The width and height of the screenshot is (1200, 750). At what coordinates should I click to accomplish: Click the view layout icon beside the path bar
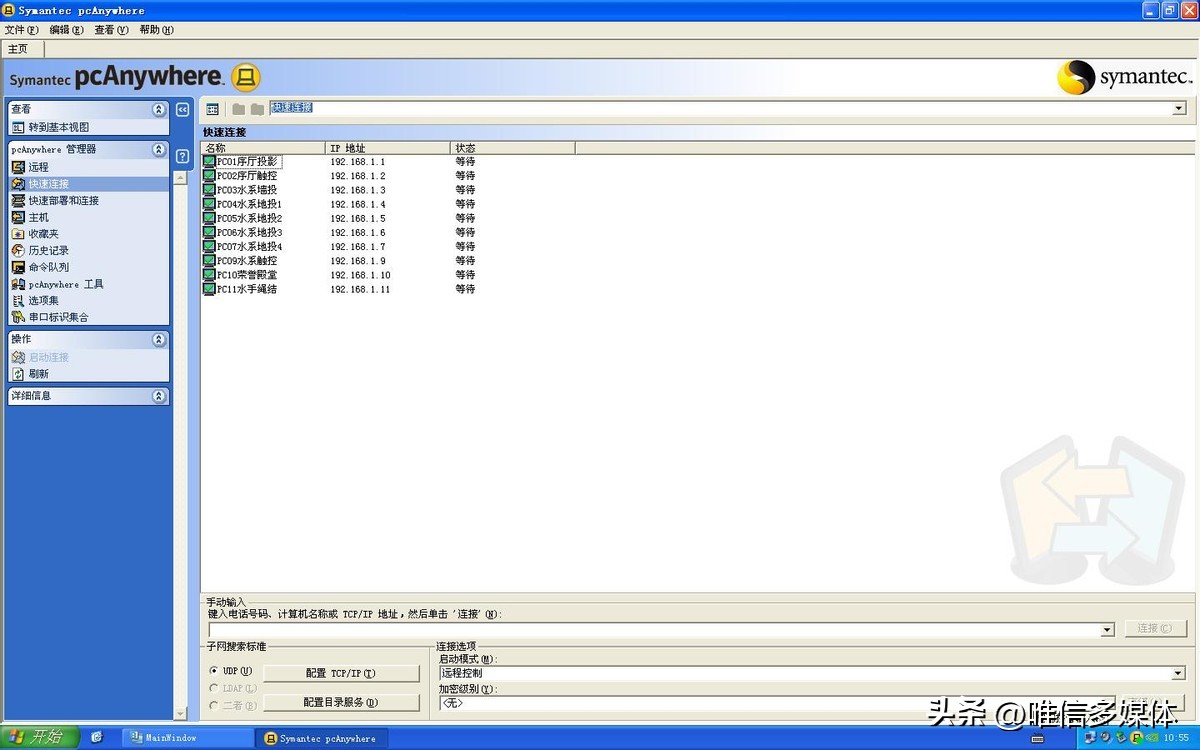(212, 109)
